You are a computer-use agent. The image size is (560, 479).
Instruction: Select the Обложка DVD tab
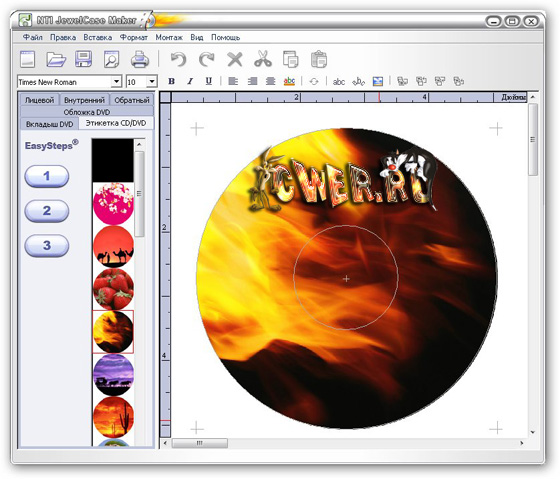tap(87, 112)
